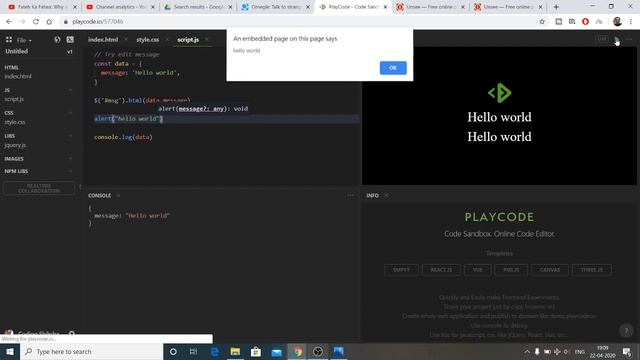Add a library in the LIBS section
The width and height of the screenshot is (640, 360).
pos(70,136)
